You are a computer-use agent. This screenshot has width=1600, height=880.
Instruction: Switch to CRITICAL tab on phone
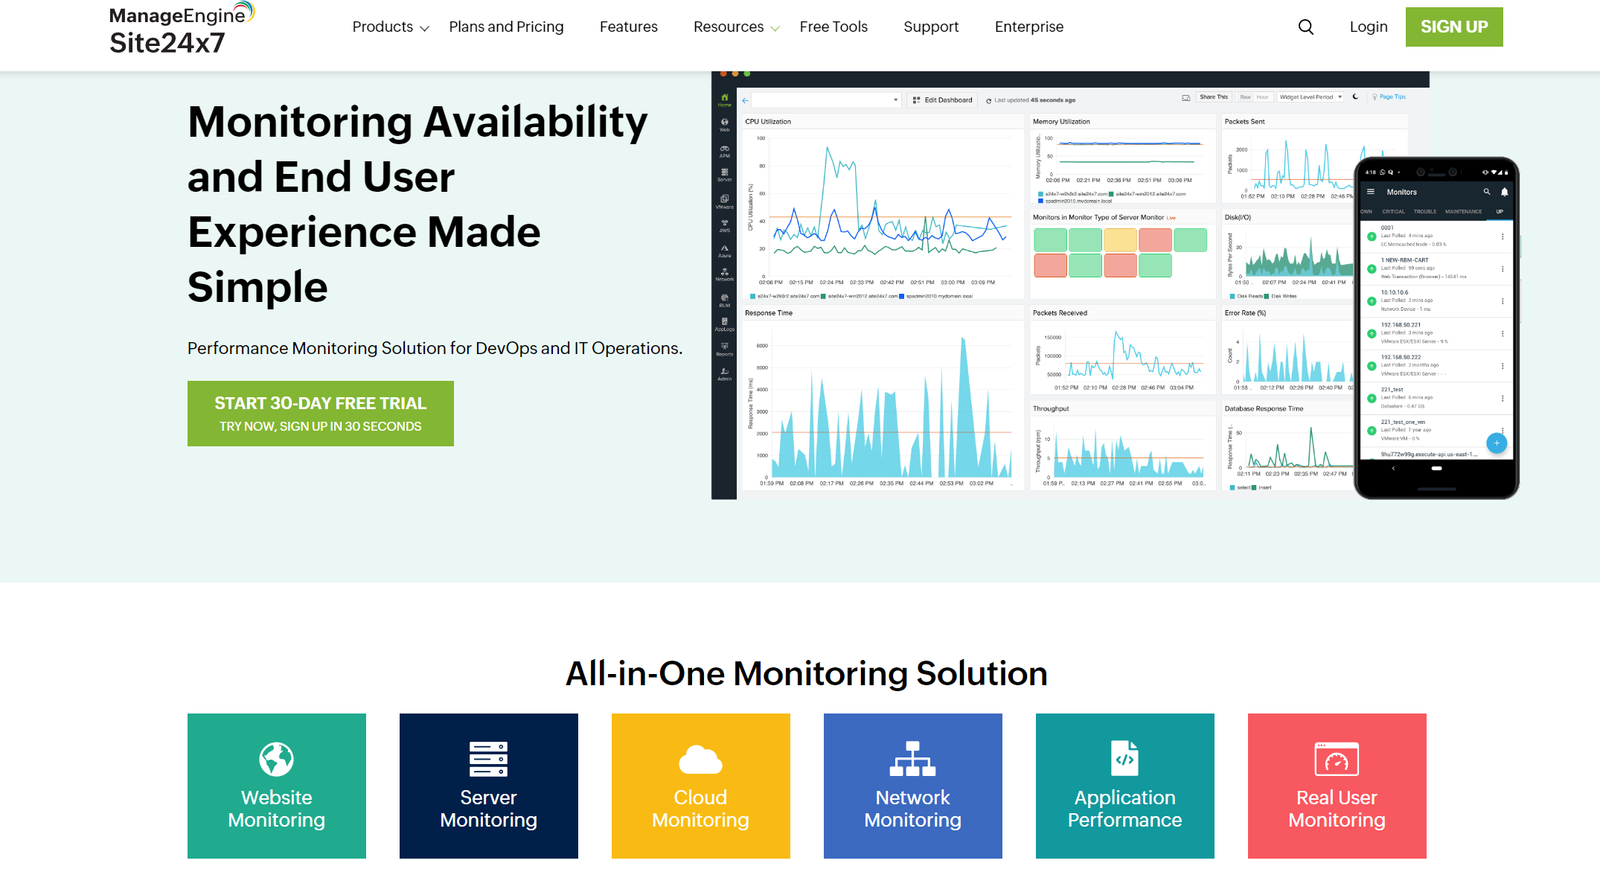pos(1393,212)
